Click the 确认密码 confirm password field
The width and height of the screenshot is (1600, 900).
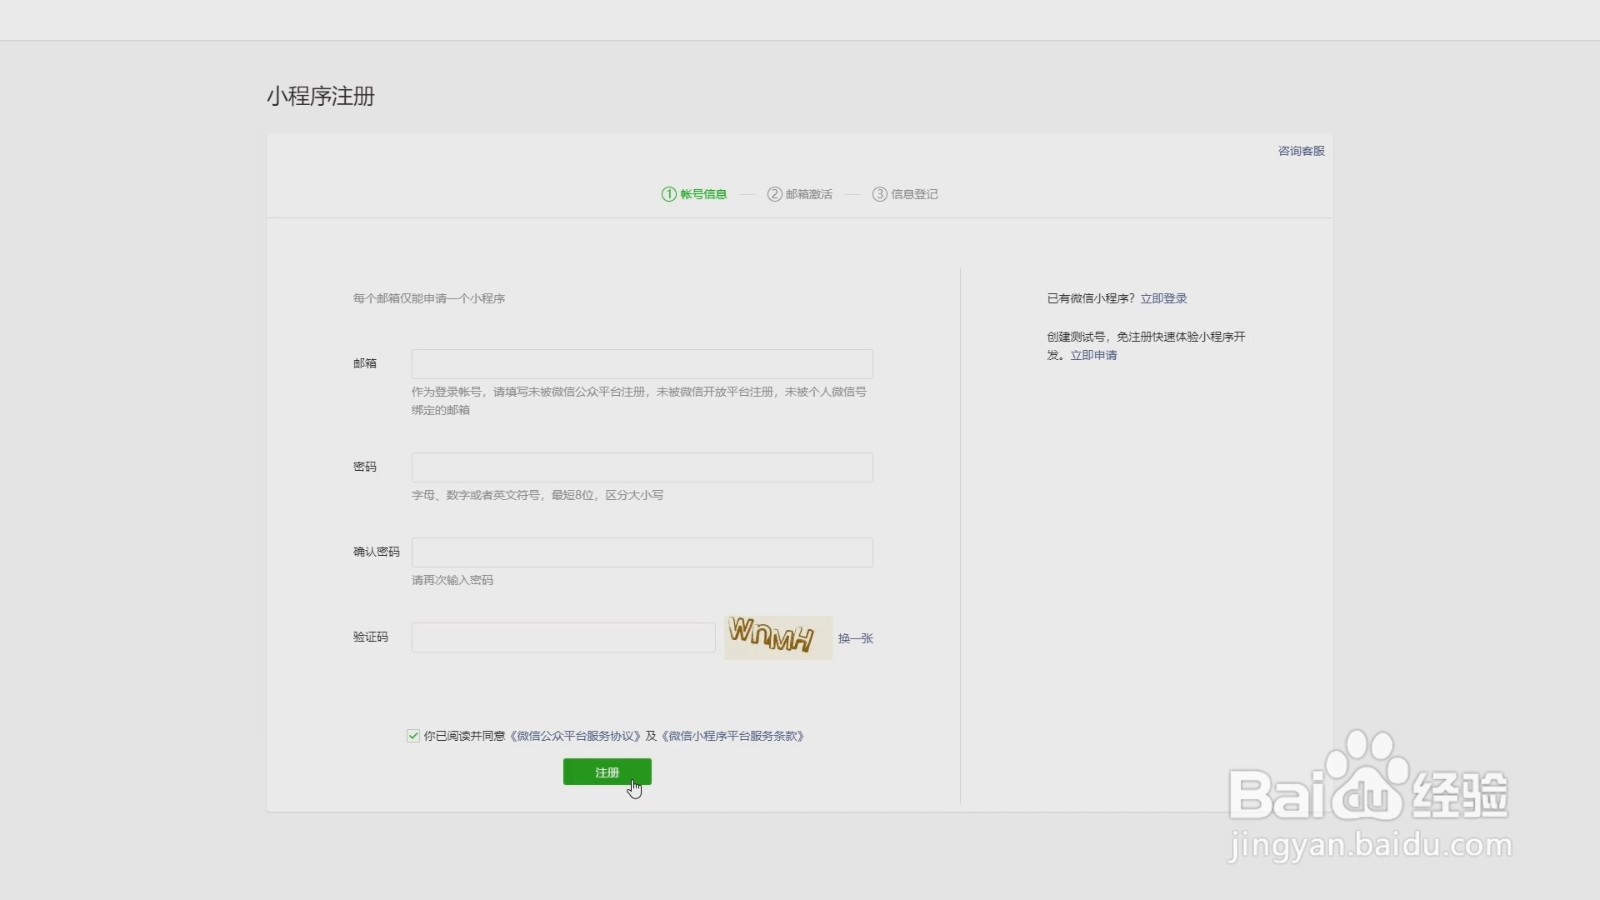point(642,552)
